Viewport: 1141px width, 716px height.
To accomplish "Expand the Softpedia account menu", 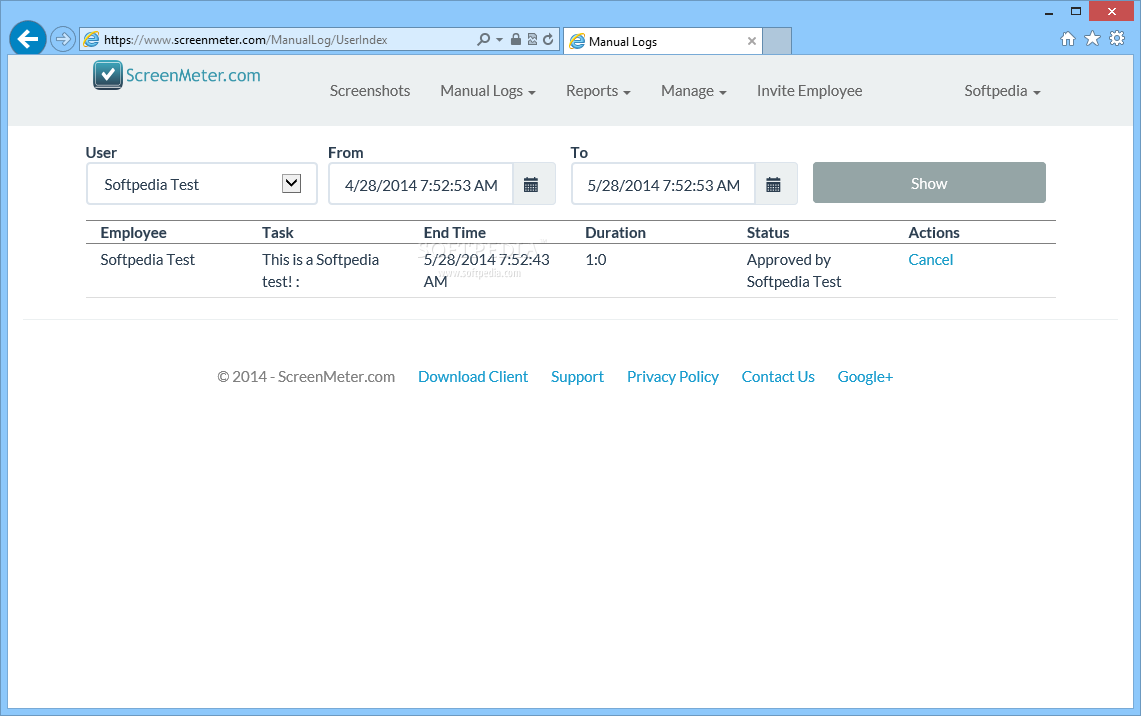I will [1002, 91].
